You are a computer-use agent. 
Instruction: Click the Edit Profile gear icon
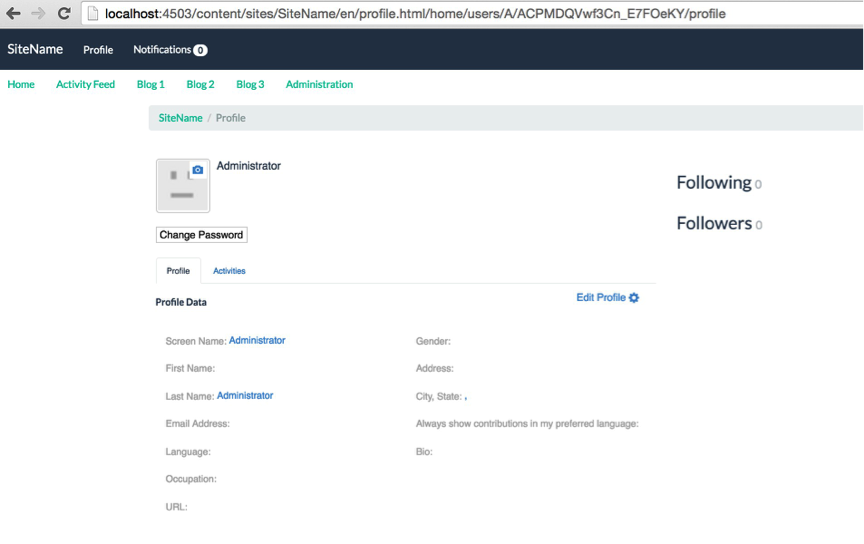[634, 298]
